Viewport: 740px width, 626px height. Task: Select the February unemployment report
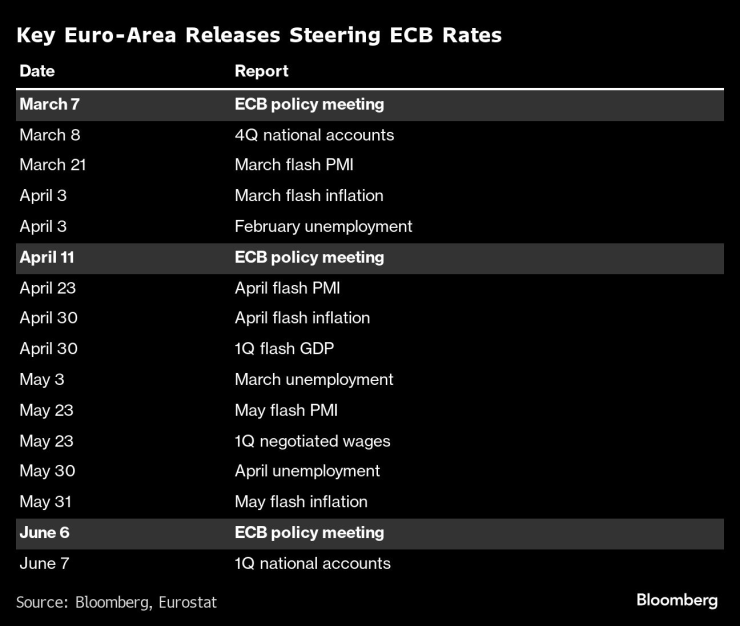pos(323,226)
